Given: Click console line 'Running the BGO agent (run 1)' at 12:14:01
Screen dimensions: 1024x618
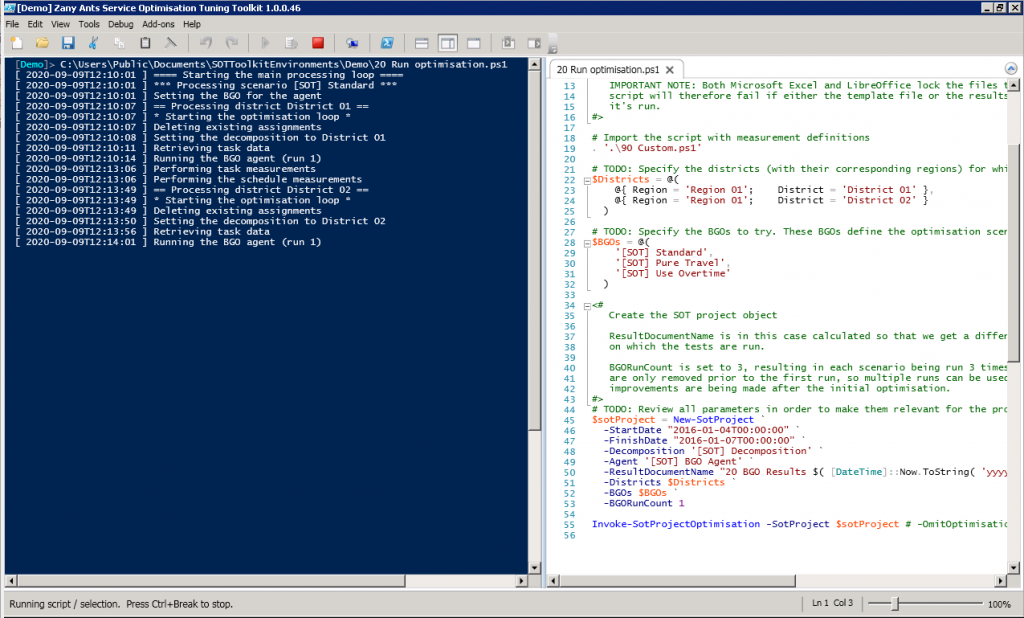Looking at the screenshot, I should pyautogui.click(x=237, y=242).
